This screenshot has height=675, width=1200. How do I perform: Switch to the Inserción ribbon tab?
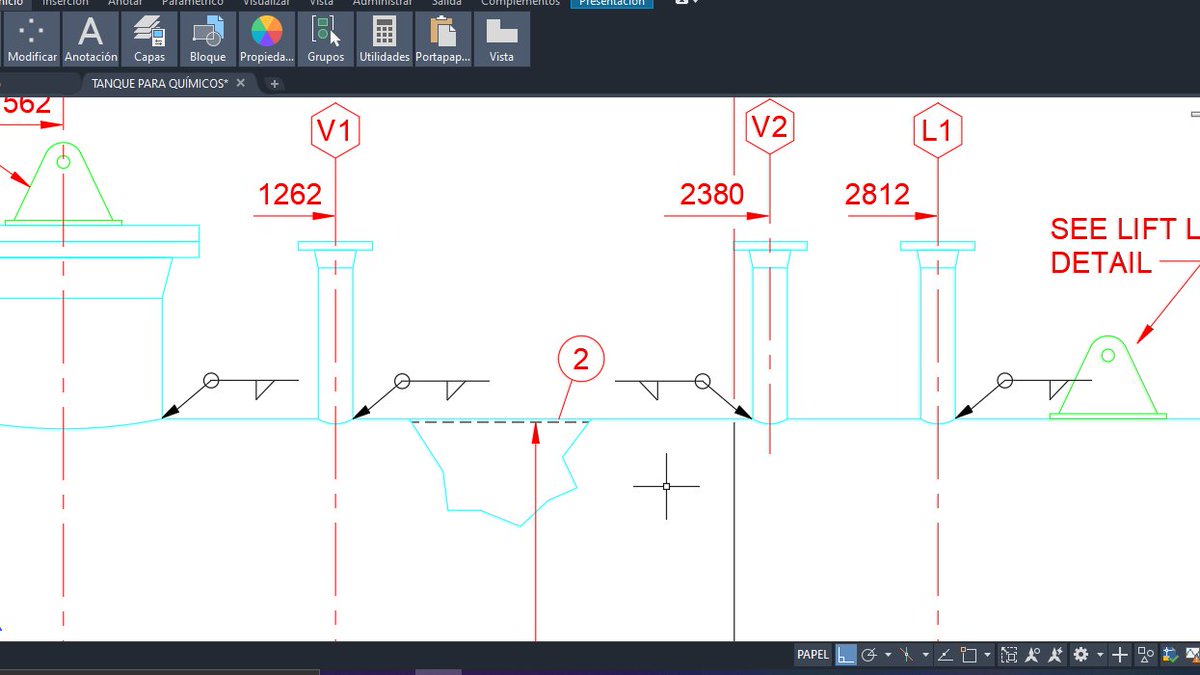(x=65, y=3)
